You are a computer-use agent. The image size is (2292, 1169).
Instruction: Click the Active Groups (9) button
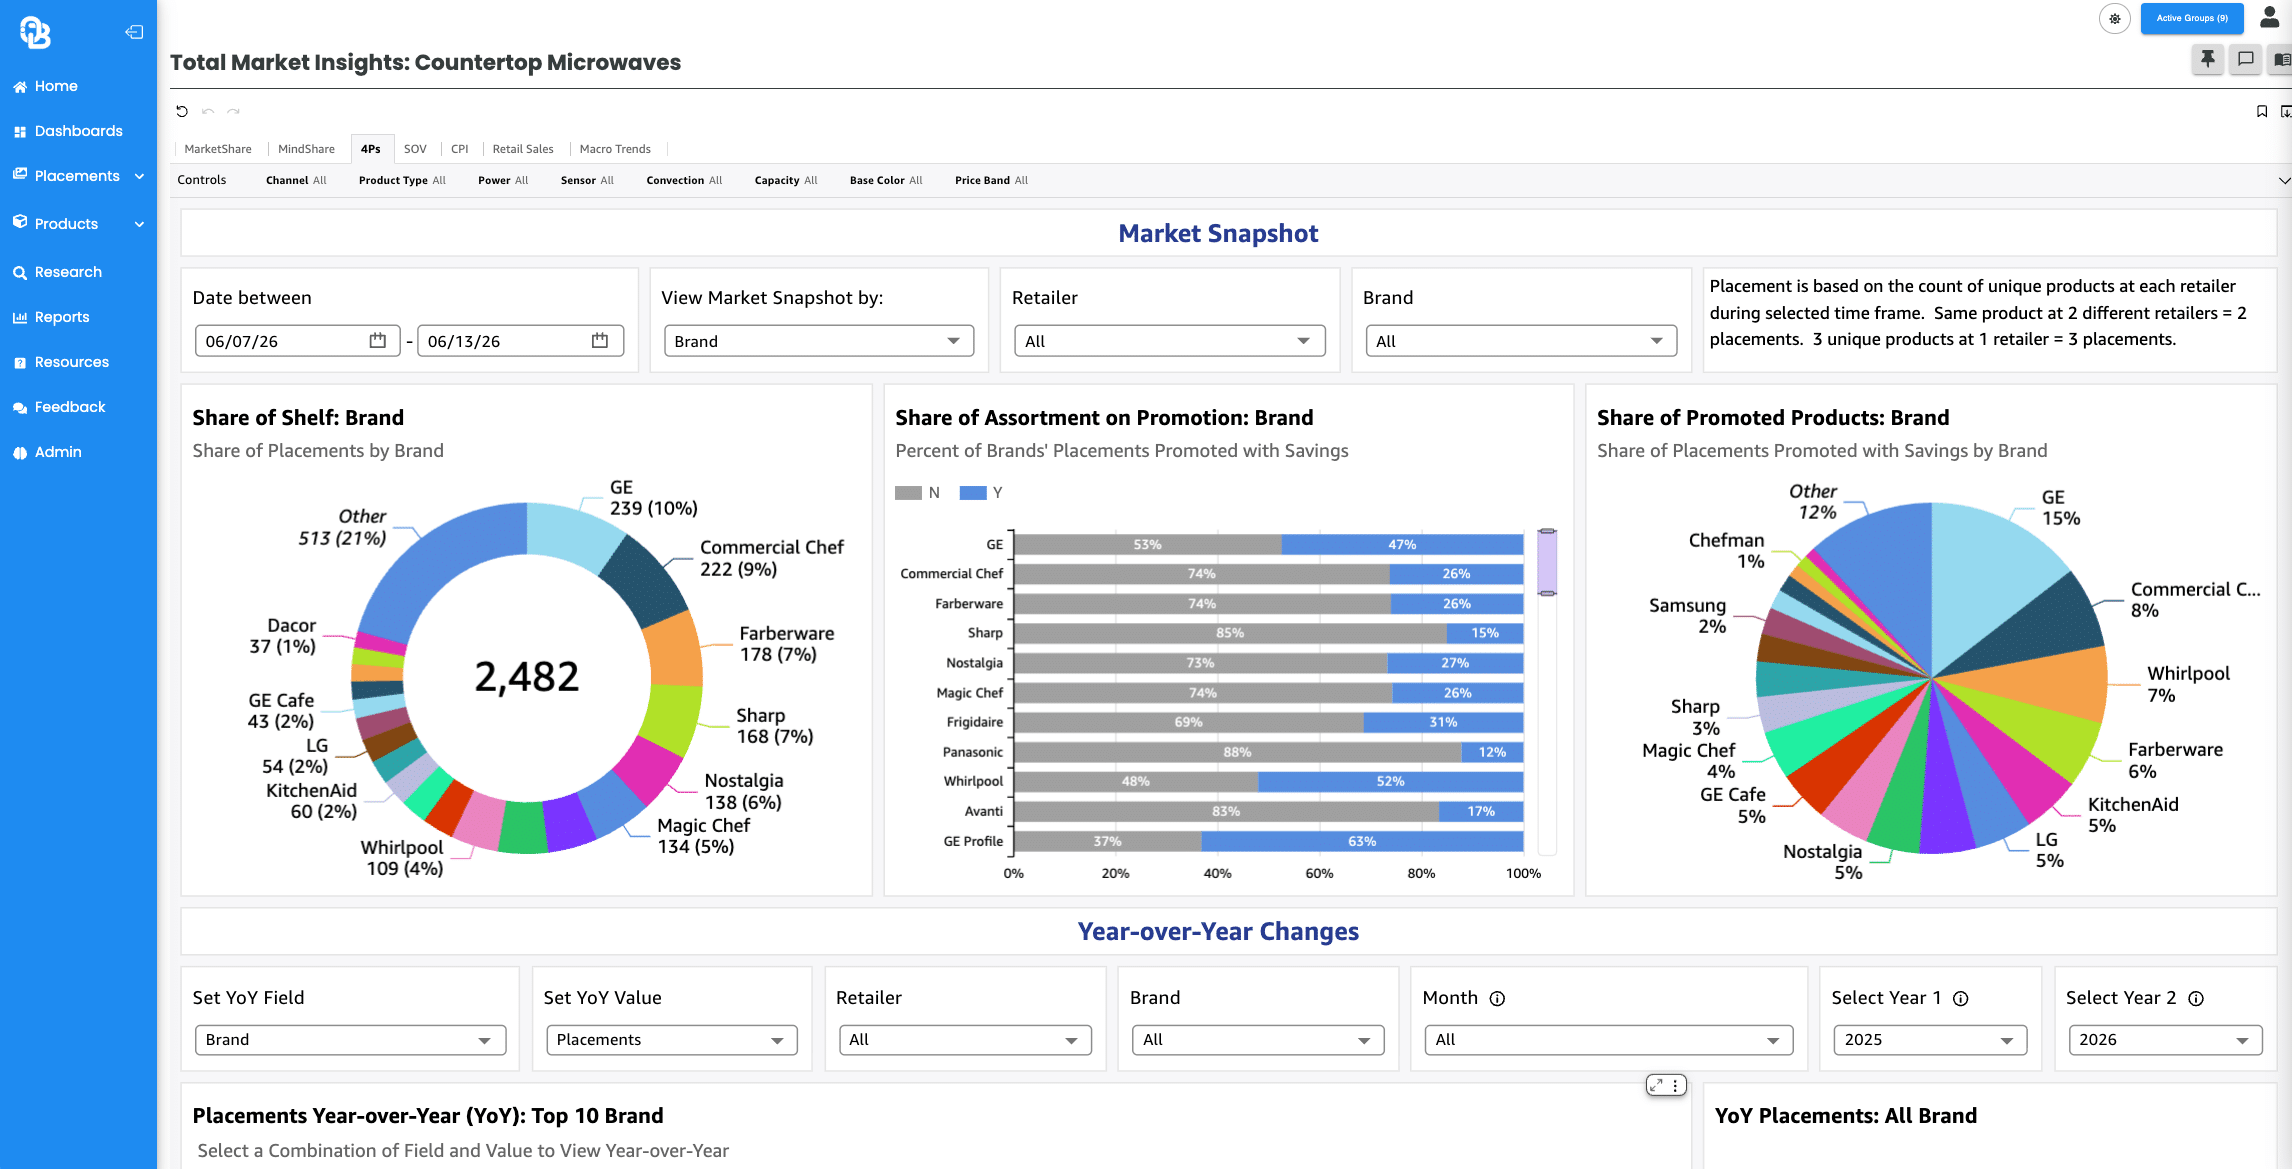(x=2192, y=18)
